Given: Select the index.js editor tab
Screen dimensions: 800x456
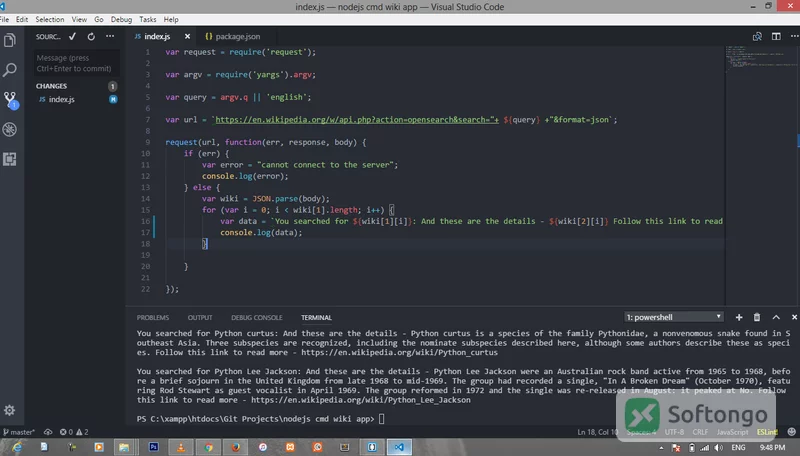Looking at the screenshot, I should pyautogui.click(x=157, y=36).
